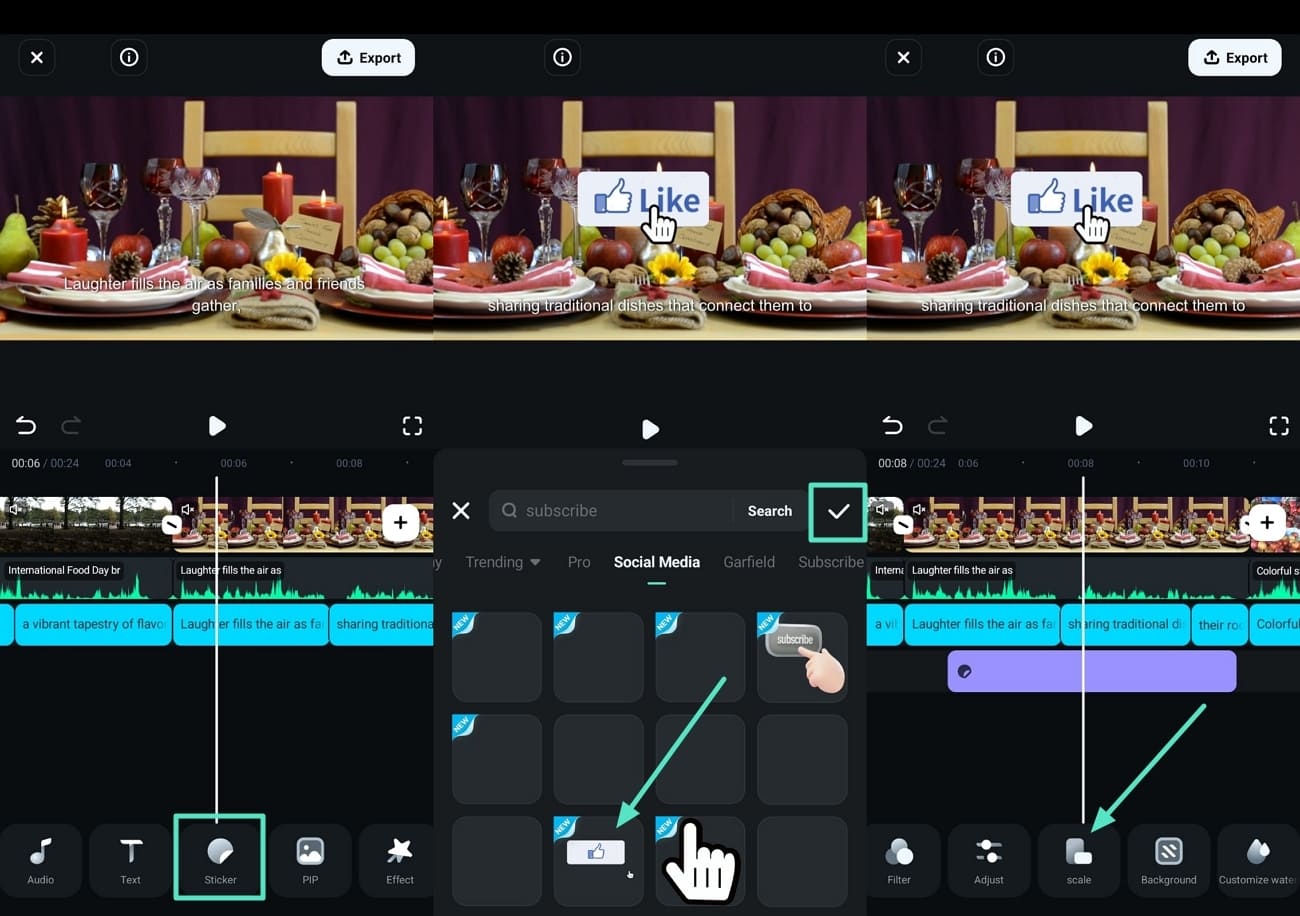Redo on the 00:08 timeline screen
1300x916 pixels.
[x=937, y=427]
